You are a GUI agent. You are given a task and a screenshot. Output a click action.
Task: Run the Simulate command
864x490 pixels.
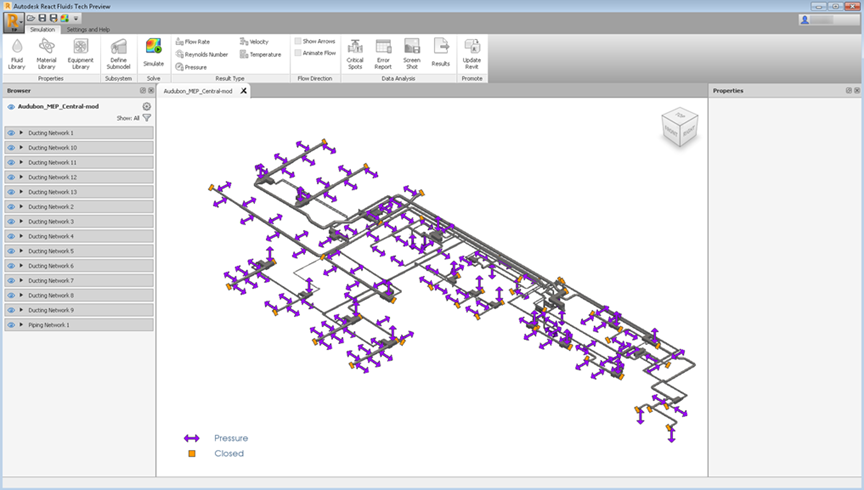pyautogui.click(x=154, y=53)
